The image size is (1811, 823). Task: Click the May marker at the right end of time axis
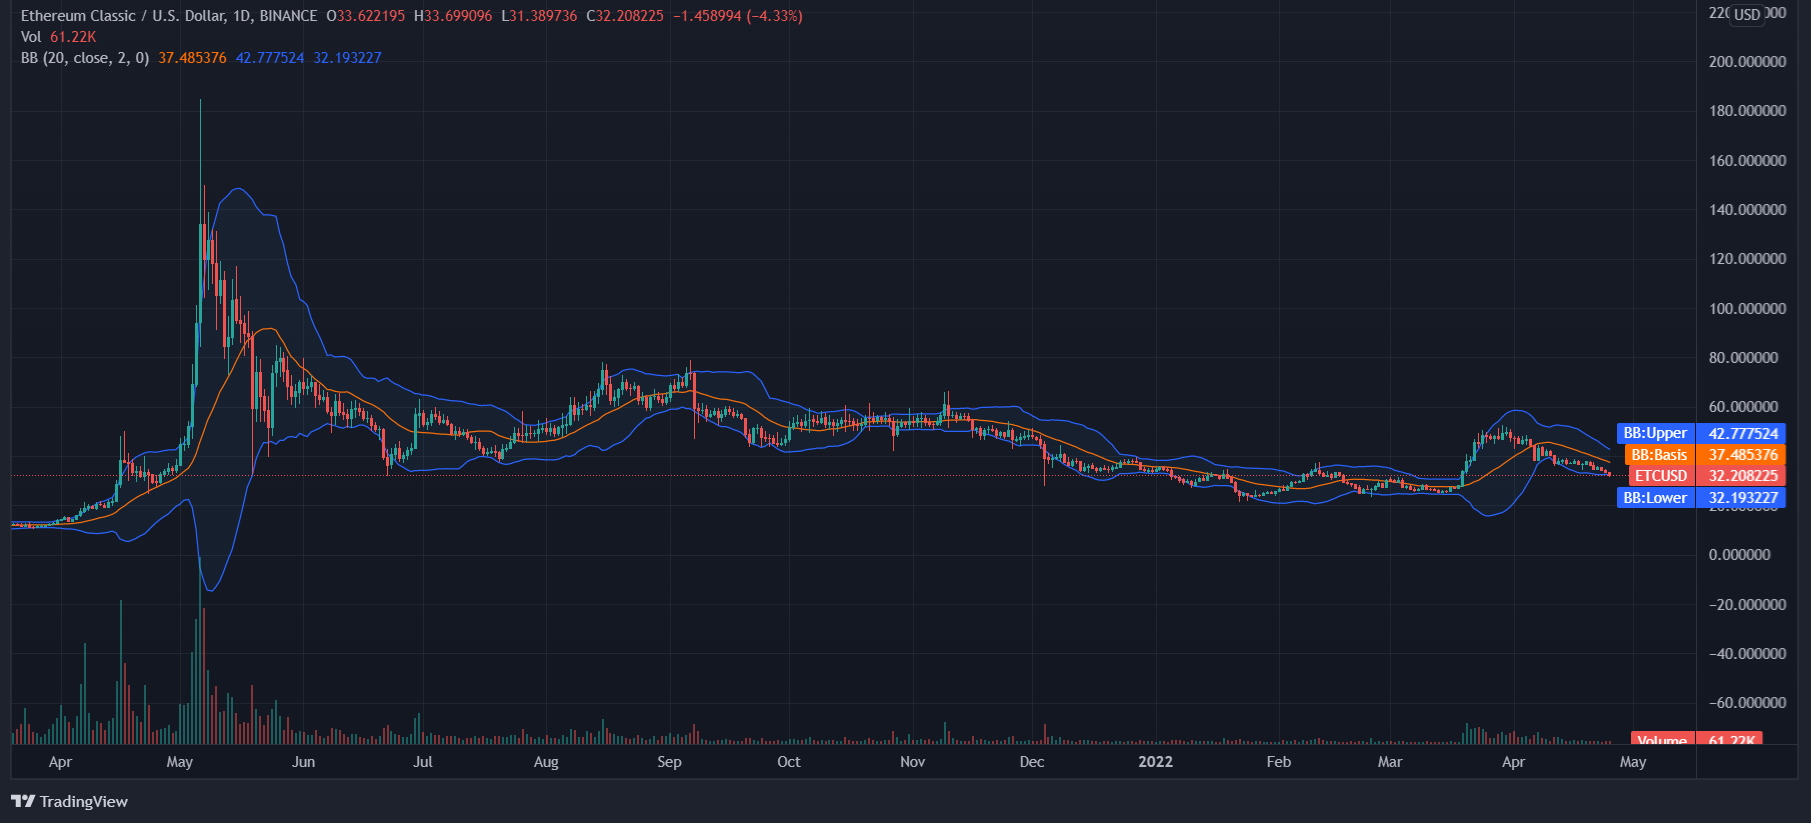1632,762
